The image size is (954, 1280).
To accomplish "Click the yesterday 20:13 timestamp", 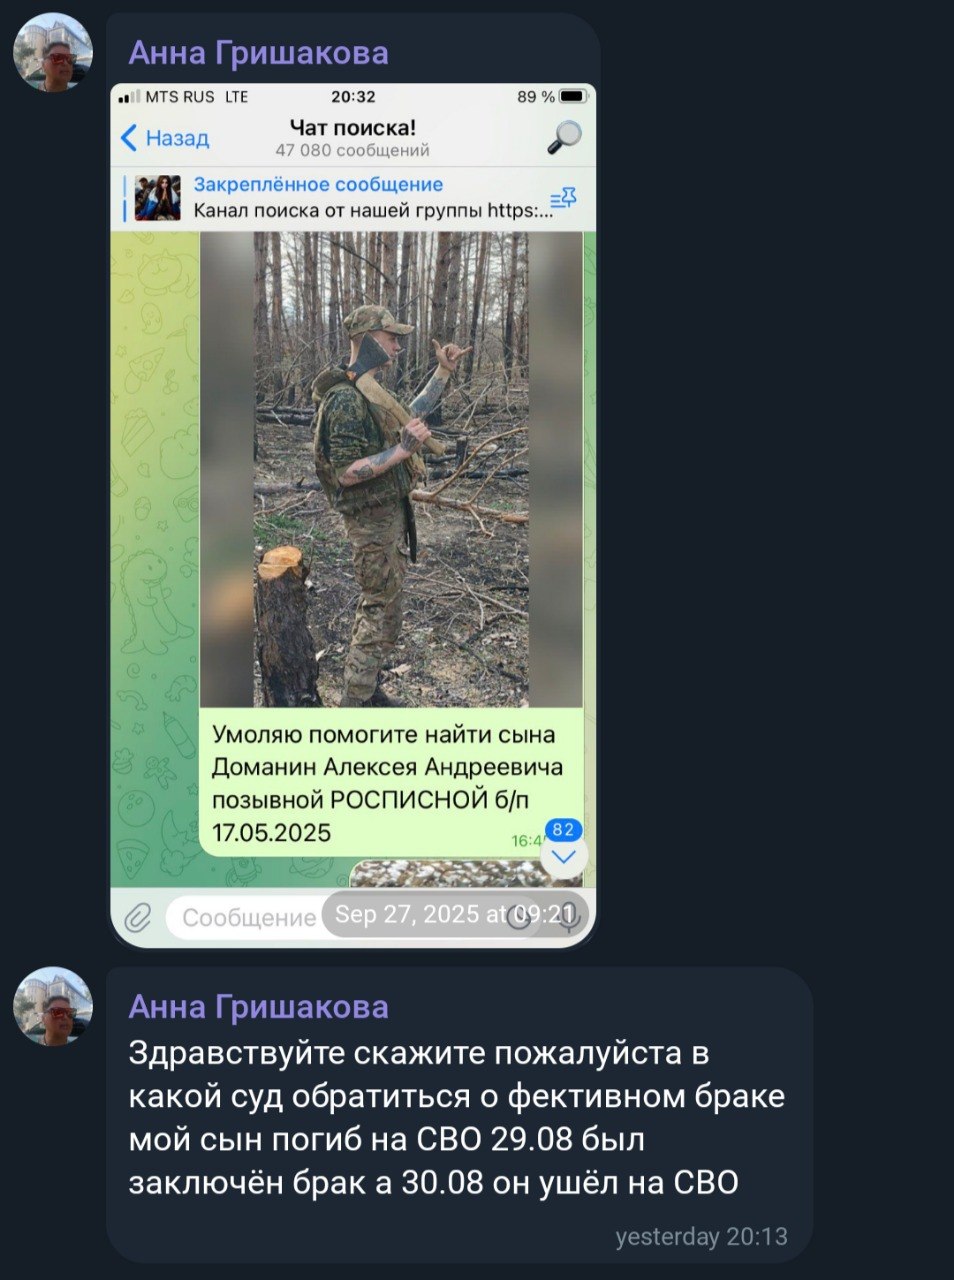I will pos(702,1237).
